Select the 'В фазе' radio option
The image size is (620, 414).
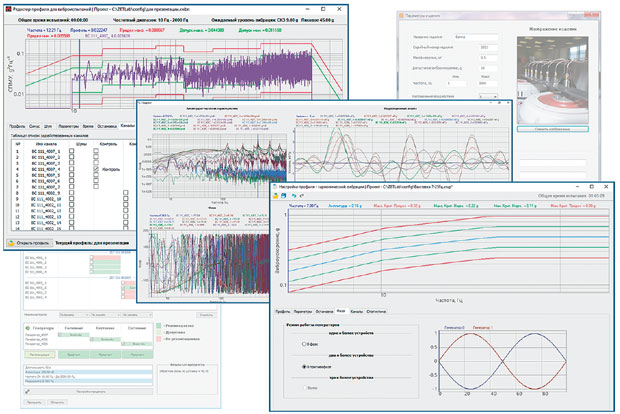(x=304, y=344)
